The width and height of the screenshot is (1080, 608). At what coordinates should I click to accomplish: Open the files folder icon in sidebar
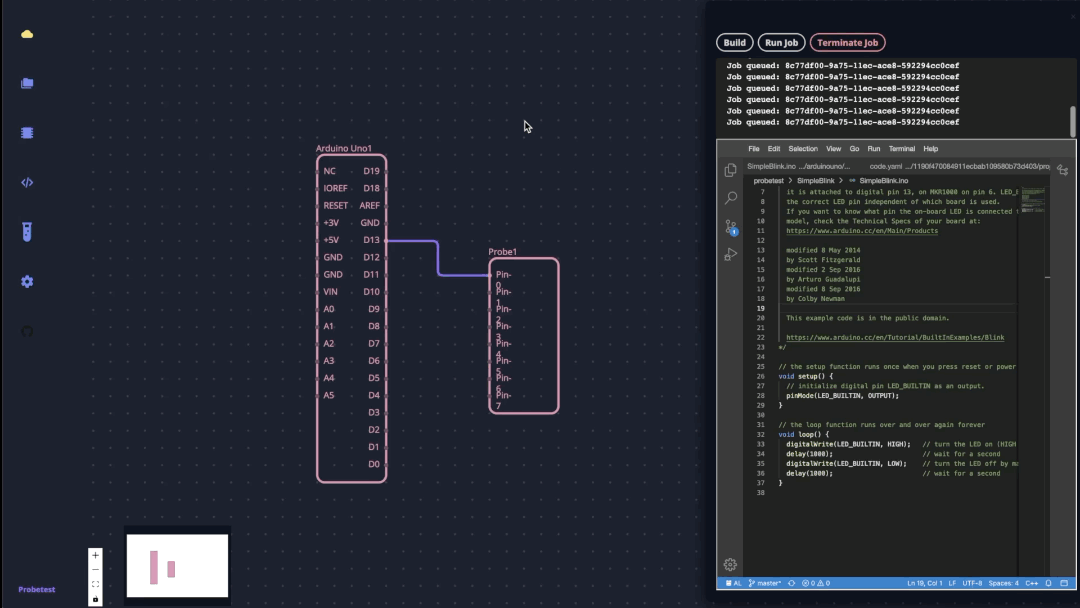click(27, 84)
